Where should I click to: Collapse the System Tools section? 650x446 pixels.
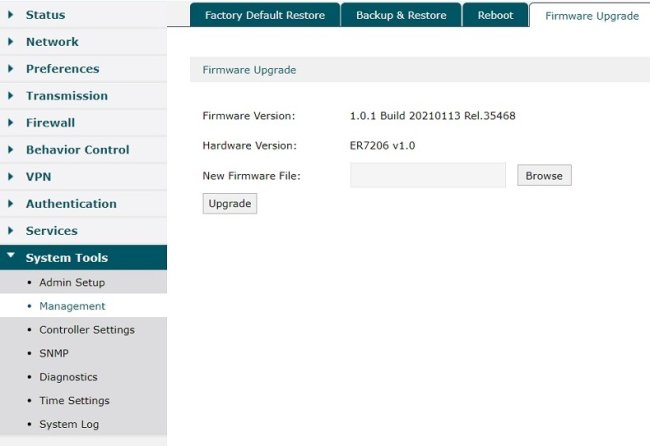click(x=66, y=258)
